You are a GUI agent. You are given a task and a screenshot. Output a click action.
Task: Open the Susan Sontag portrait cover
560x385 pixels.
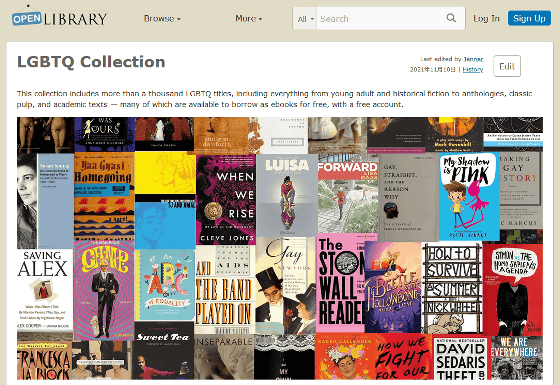coord(45,201)
